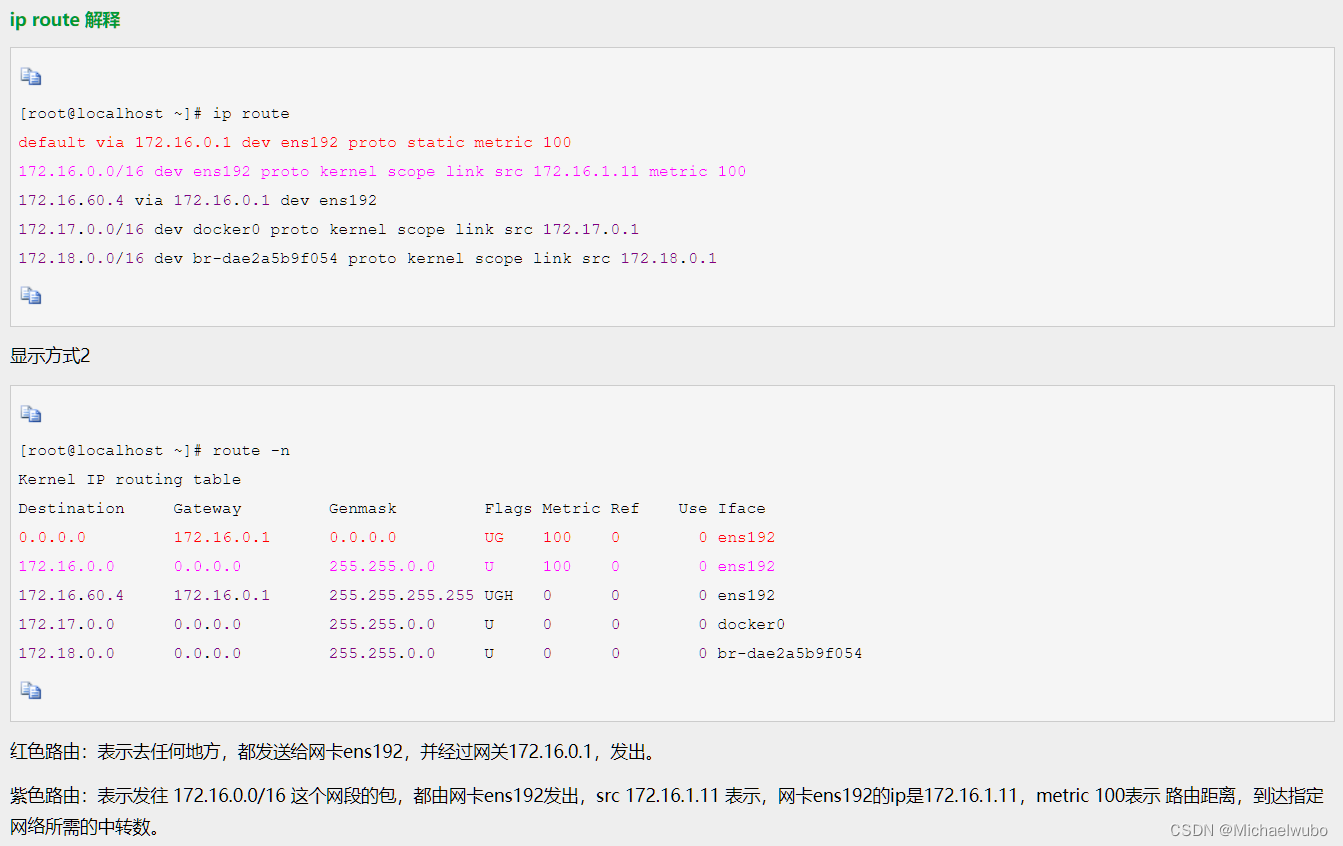Select the purple 172.16.0.0/16 route line

point(380,171)
